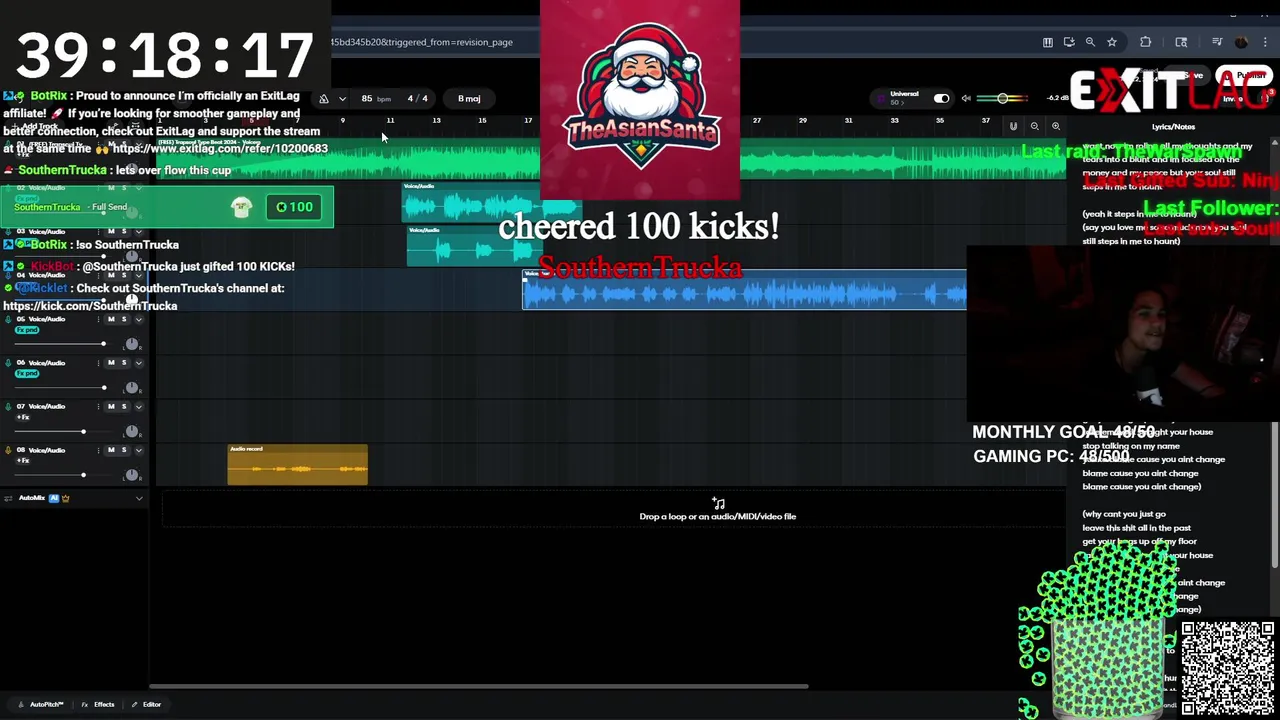Open the Effects tab
Viewport: 1280px width, 720px height.
[x=98, y=705]
